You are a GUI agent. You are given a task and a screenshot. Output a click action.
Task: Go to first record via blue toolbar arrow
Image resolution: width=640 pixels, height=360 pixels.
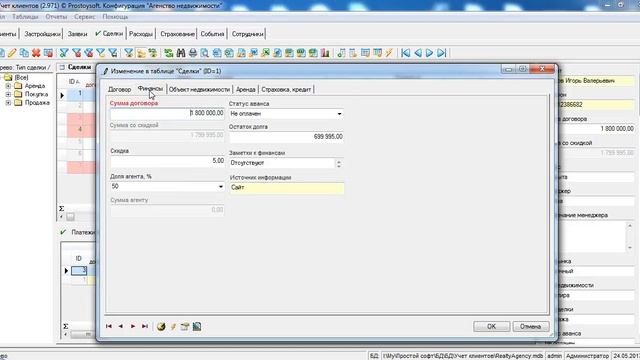[x=405, y=53]
